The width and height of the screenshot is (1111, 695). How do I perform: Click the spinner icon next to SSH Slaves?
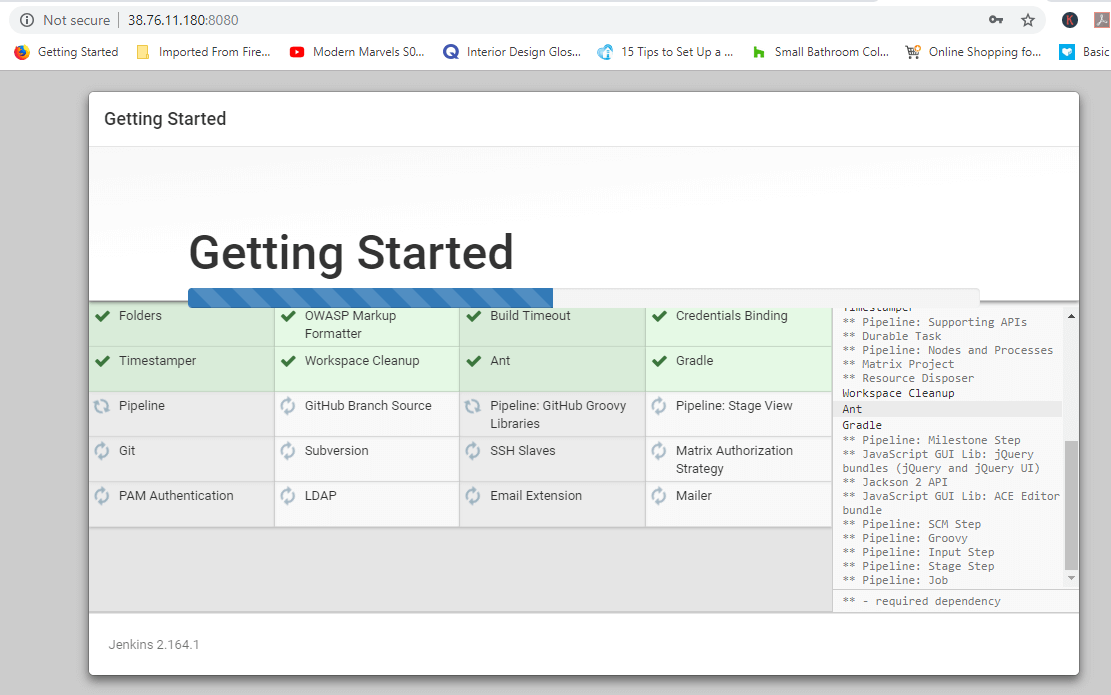point(473,451)
